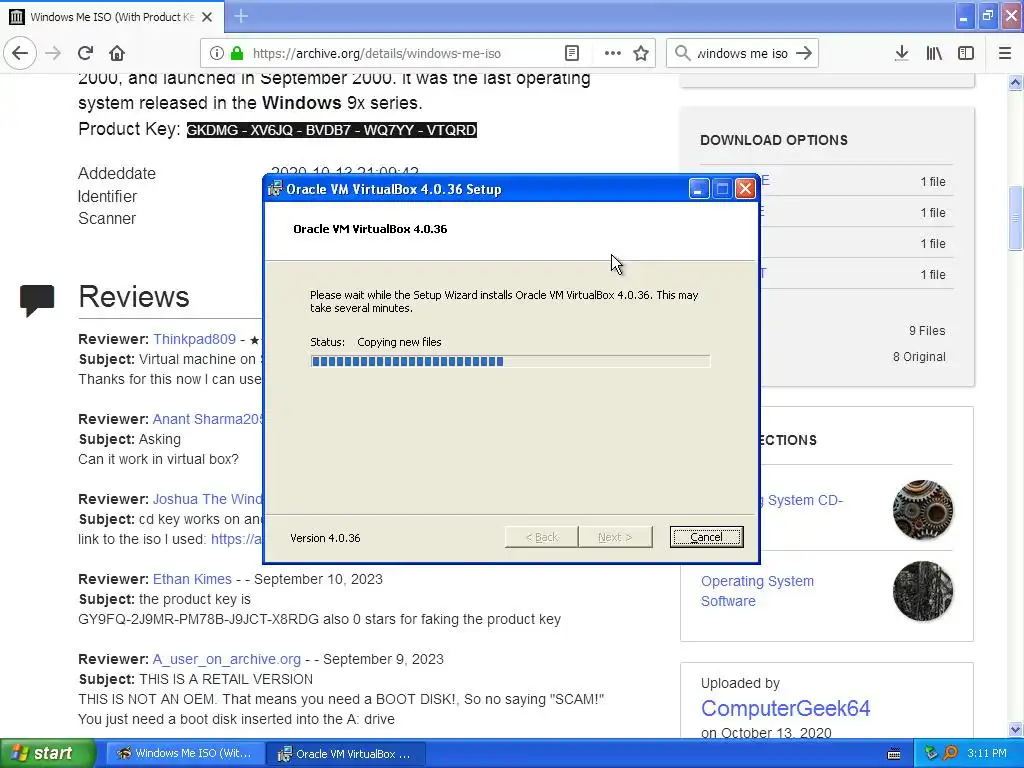Image resolution: width=1024 pixels, height=768 pixels.
Task: Click the 3:11 PM system clock
Action: tap(987, 754)
